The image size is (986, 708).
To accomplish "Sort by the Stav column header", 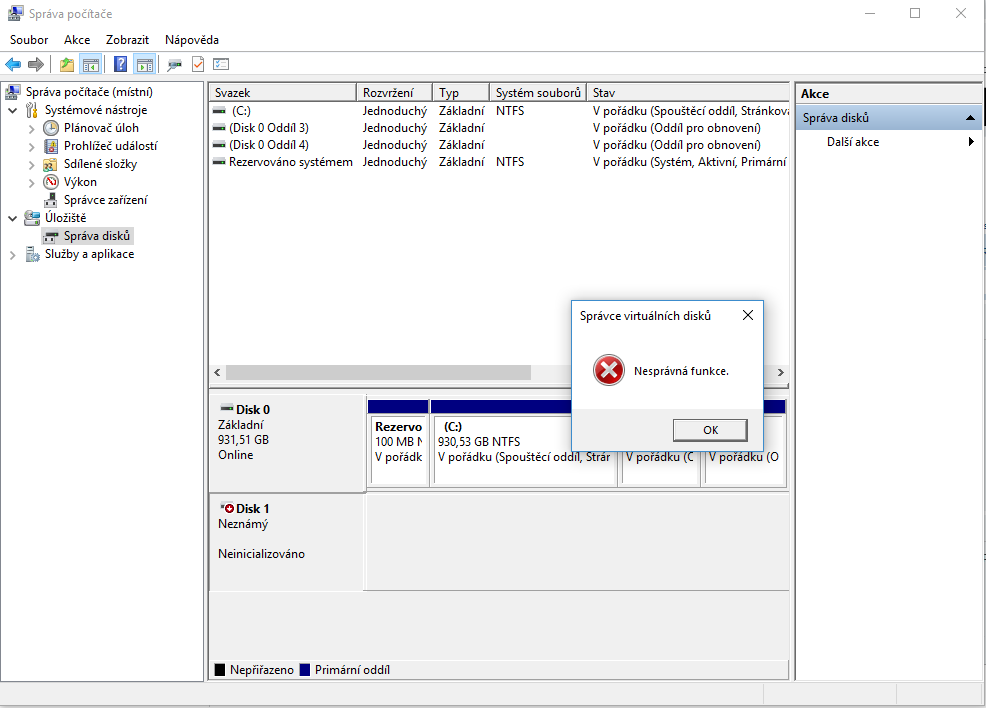I will point(688,92).
